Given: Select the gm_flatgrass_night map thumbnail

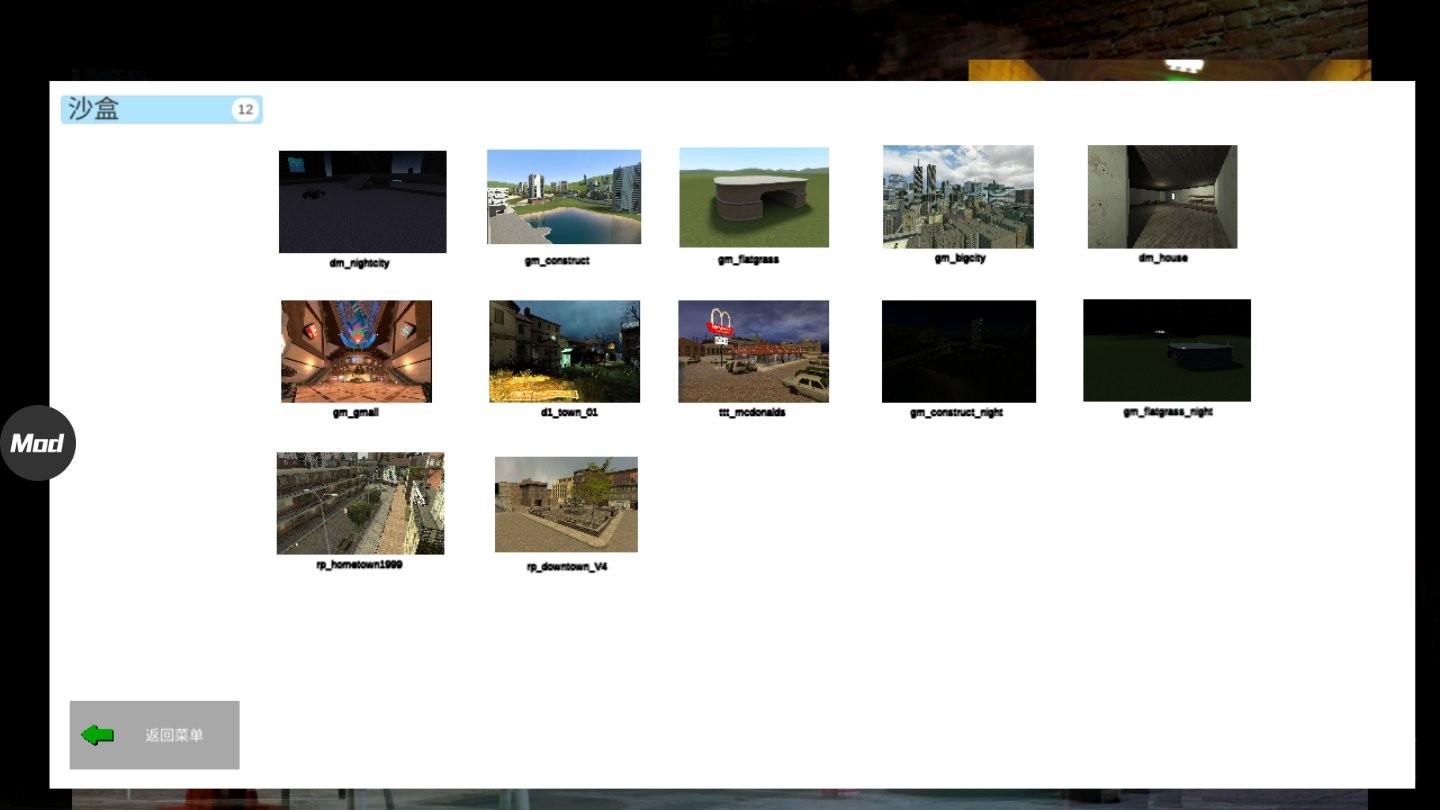Looking at the screenshot, I should pyautogui.click(x=1166, y=350).
